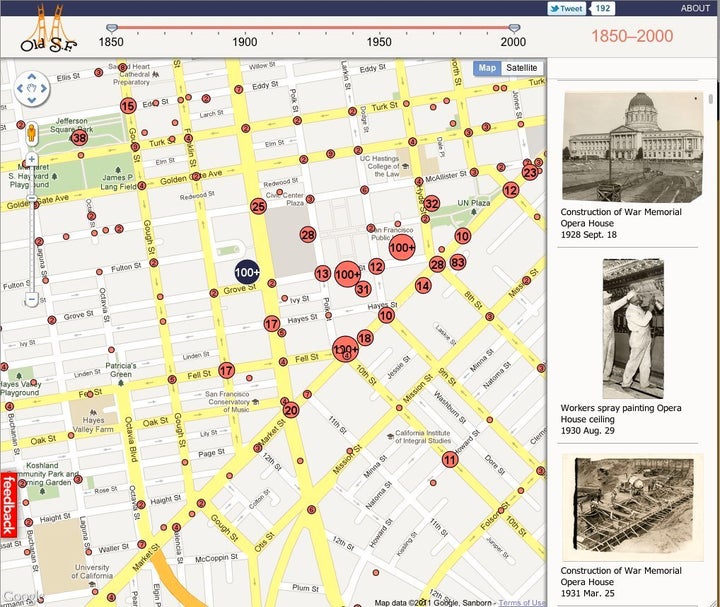The image size is (720, 607).
Task: Open the 1931 Opera House construction photo
Action: 633,507
